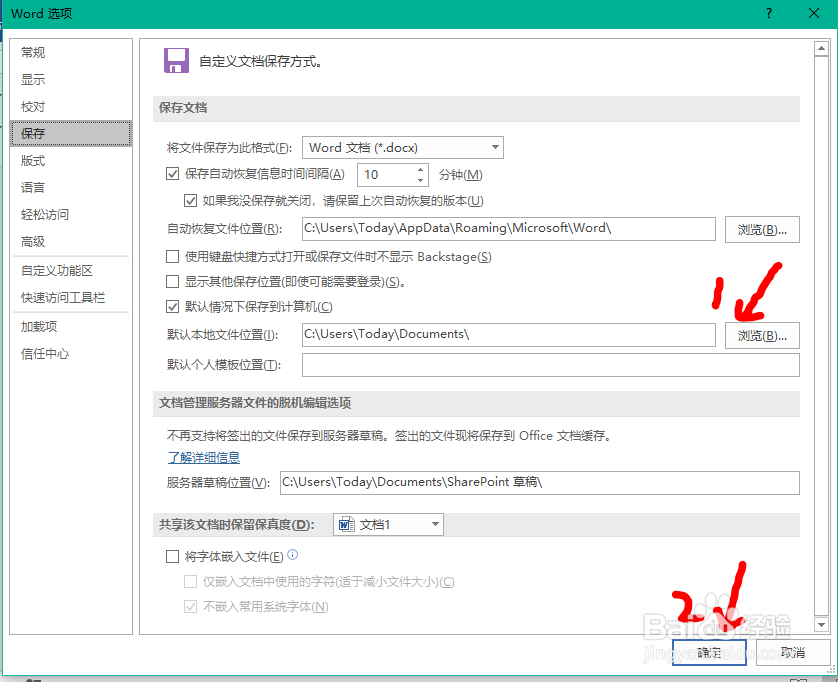838x682 pixels.
Task: Click the 服务器草稿位置 path field
Action: click(540, 483)
